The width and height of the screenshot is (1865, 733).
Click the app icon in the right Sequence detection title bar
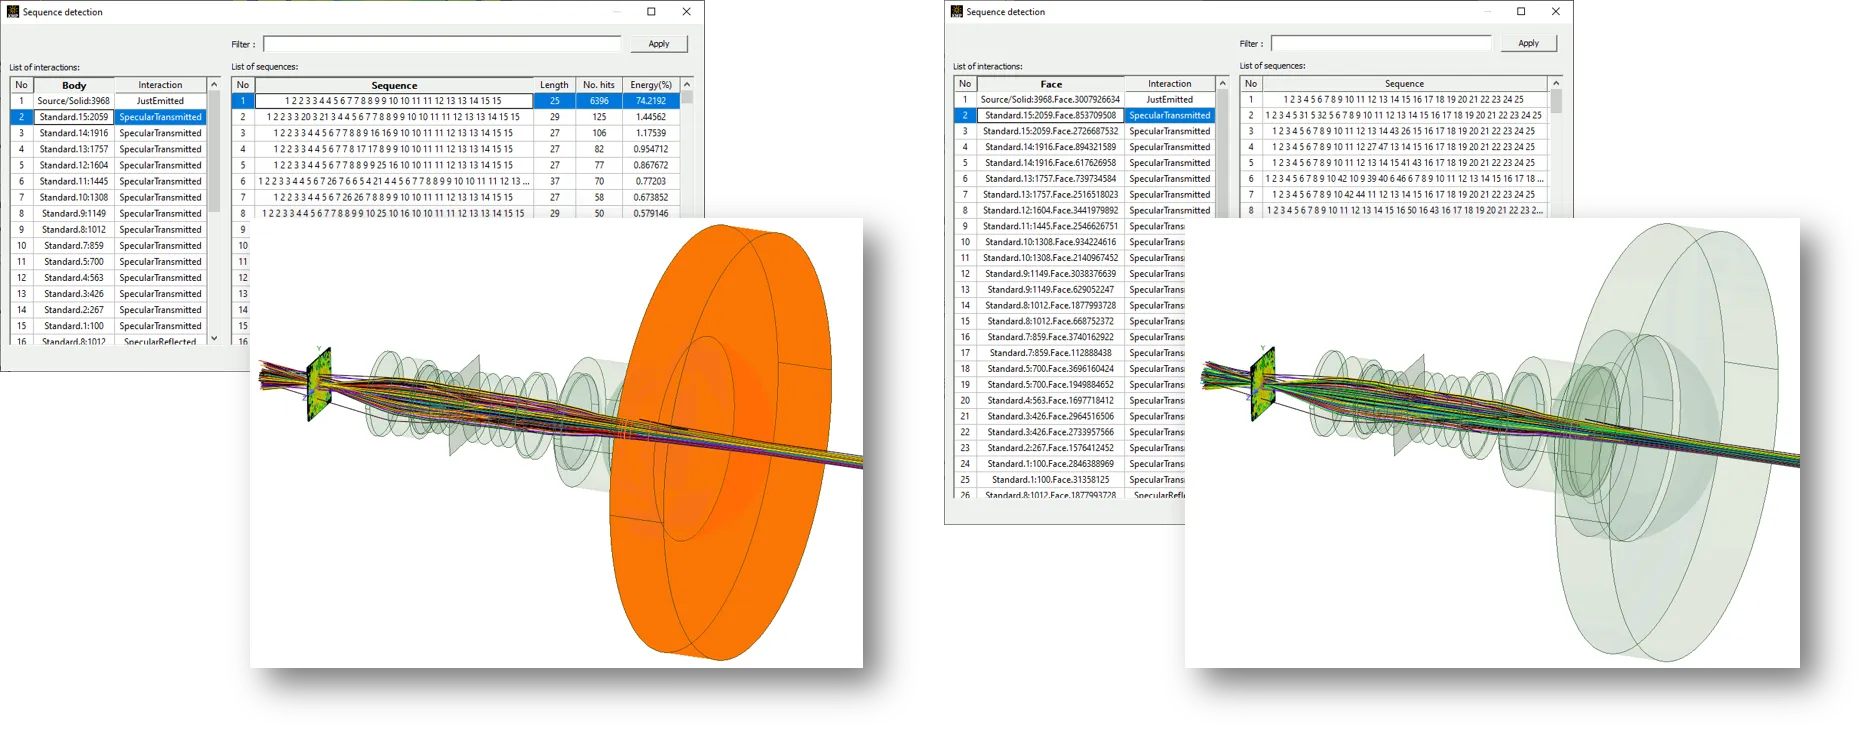click(x=957, y=12)
